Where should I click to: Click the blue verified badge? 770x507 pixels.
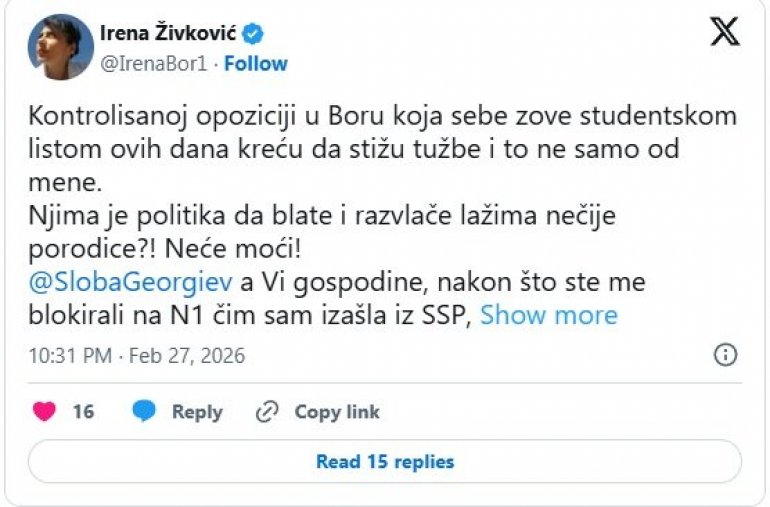(x=255, y=34)
